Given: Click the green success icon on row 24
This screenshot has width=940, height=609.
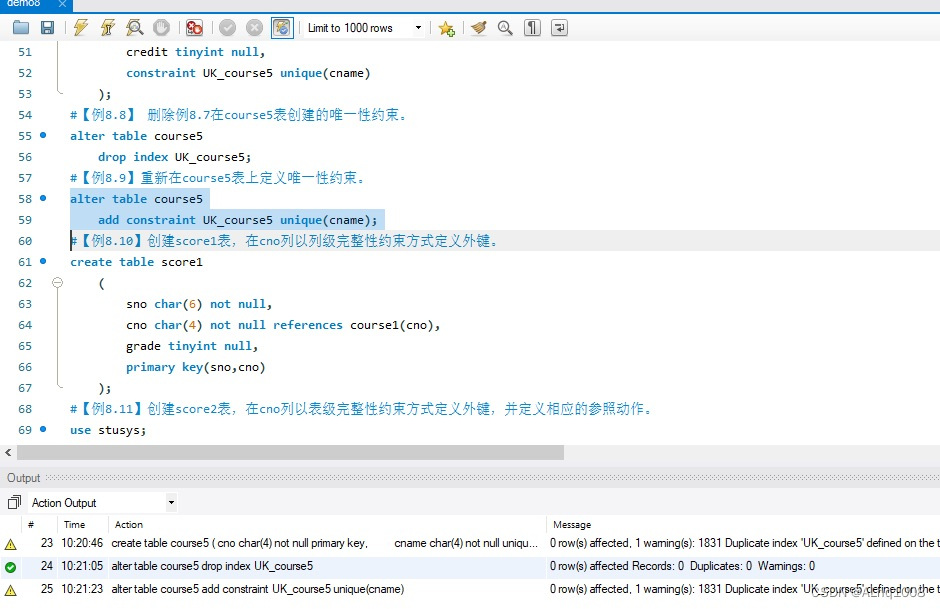Looking at the screenshot, I should tap(11, 567).
